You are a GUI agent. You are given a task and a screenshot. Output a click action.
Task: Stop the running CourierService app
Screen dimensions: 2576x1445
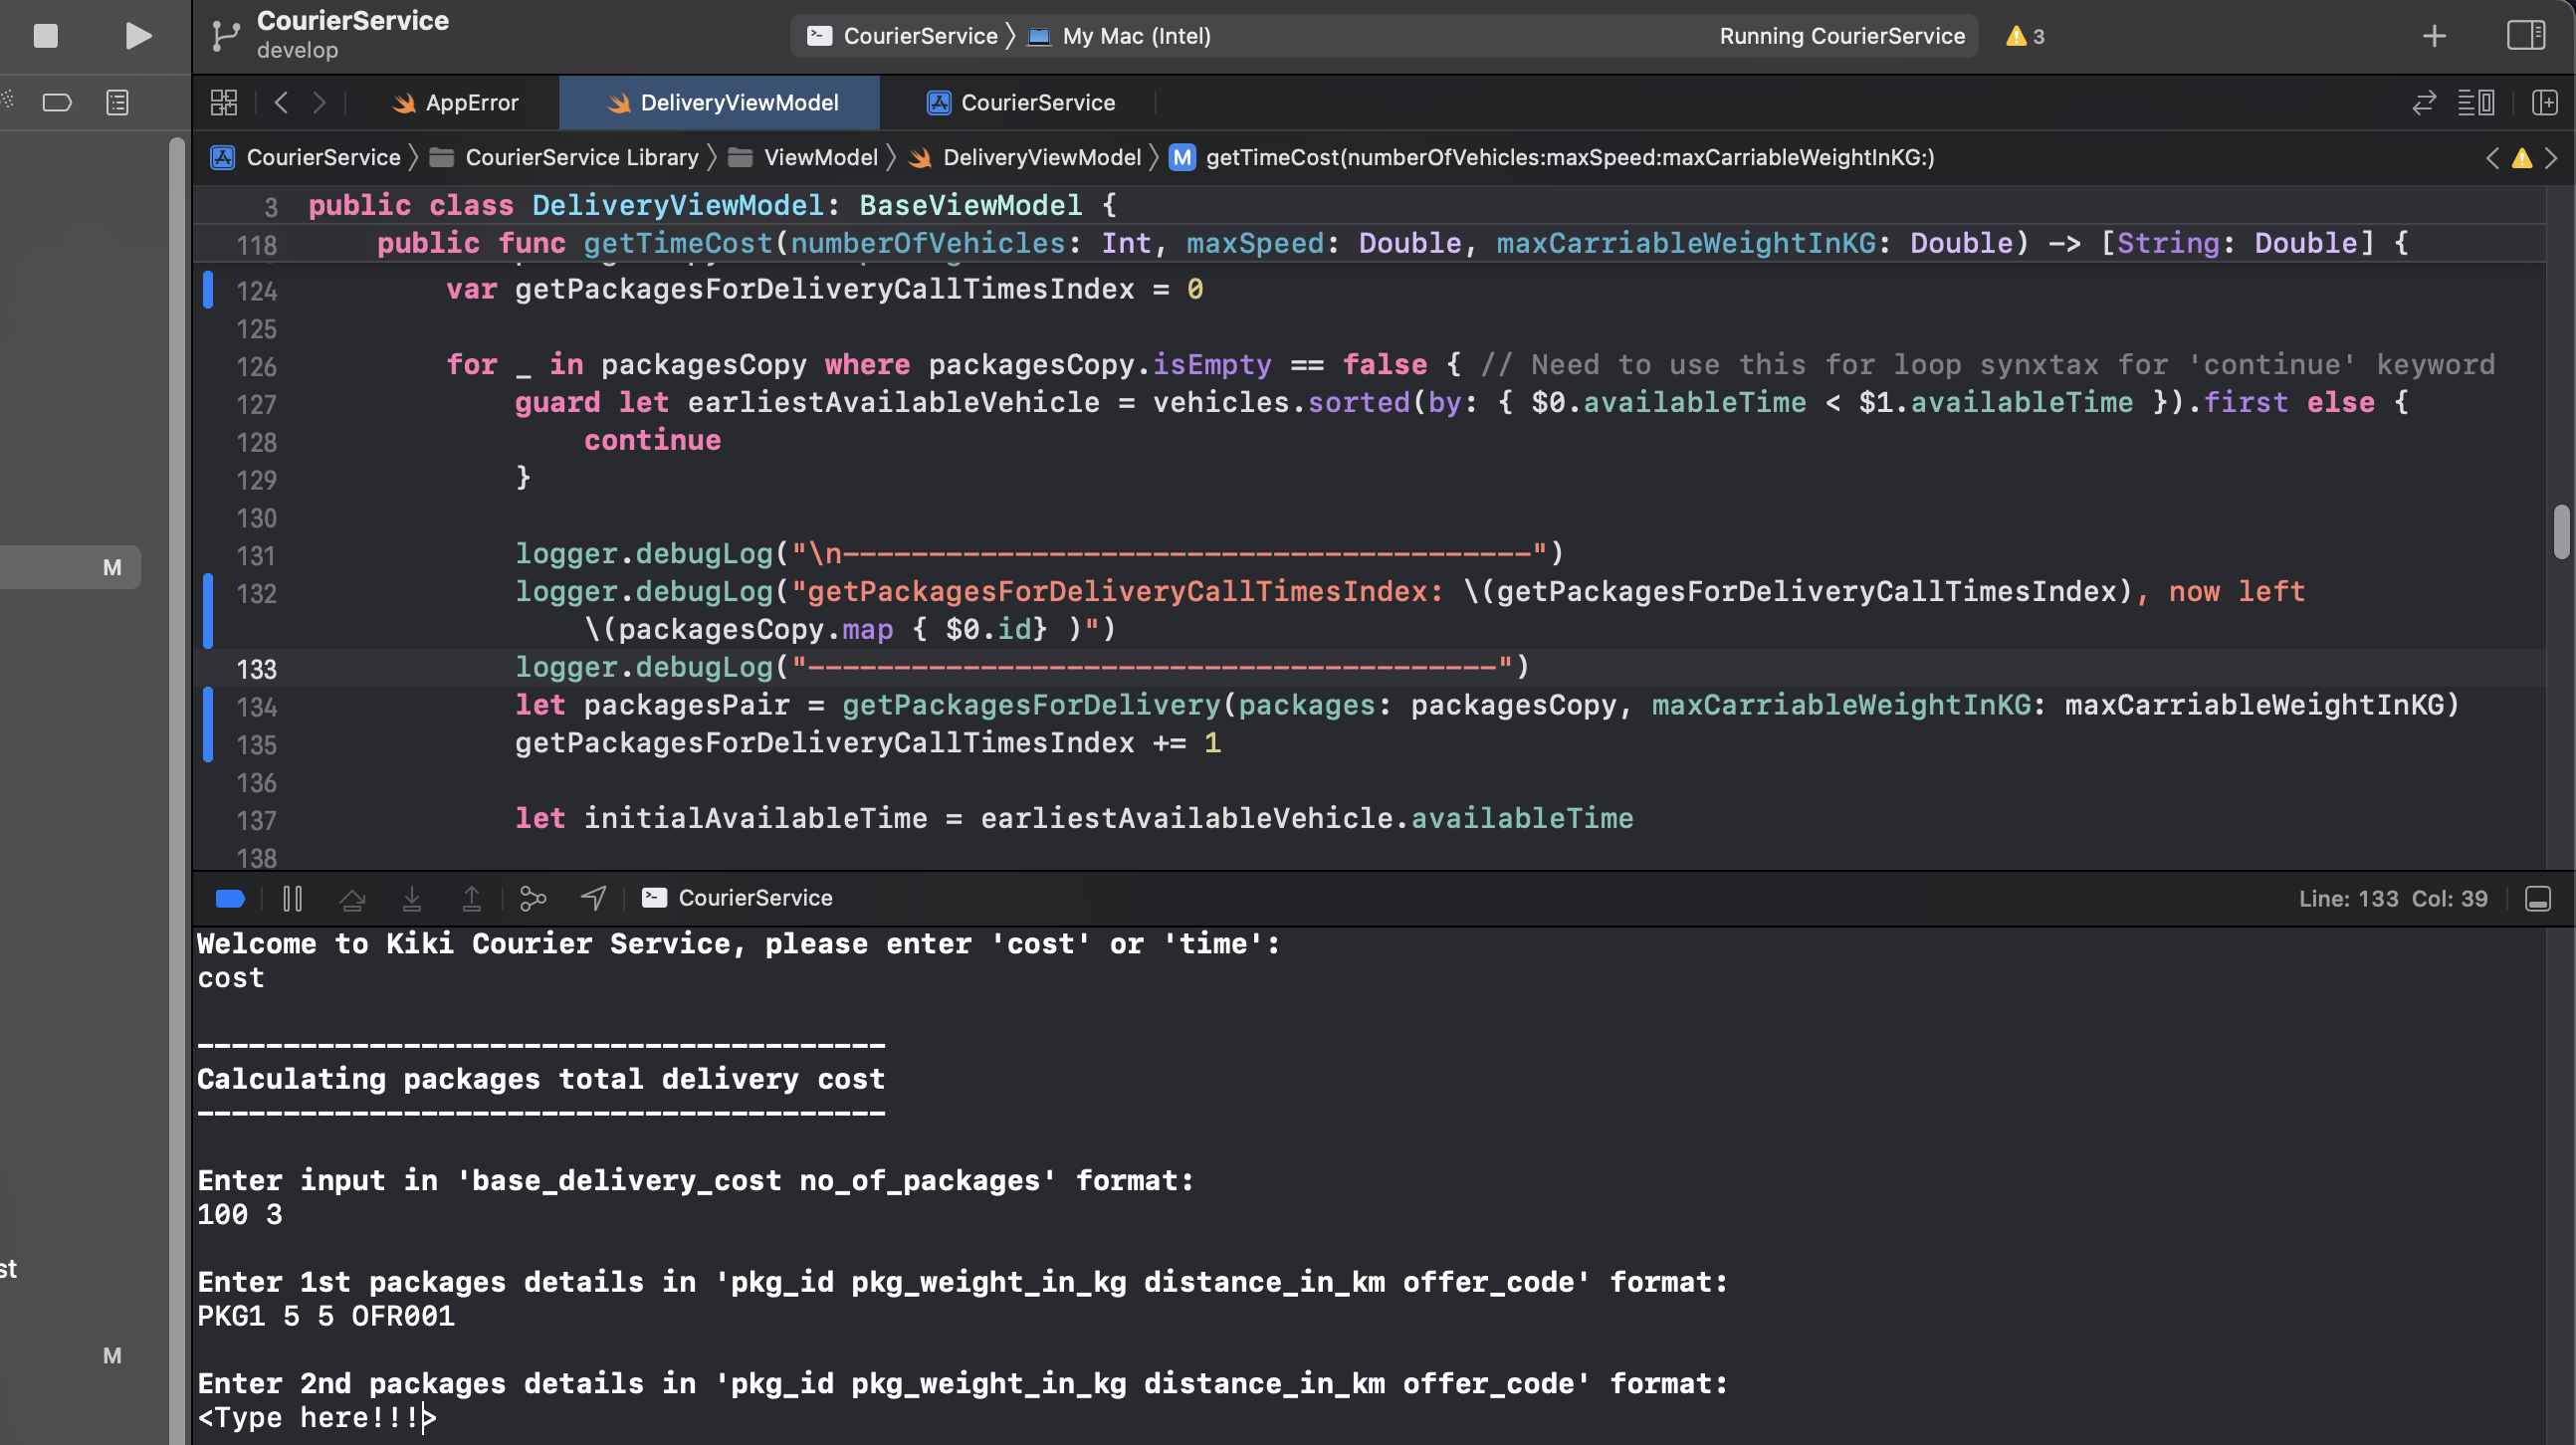[44, 36]
